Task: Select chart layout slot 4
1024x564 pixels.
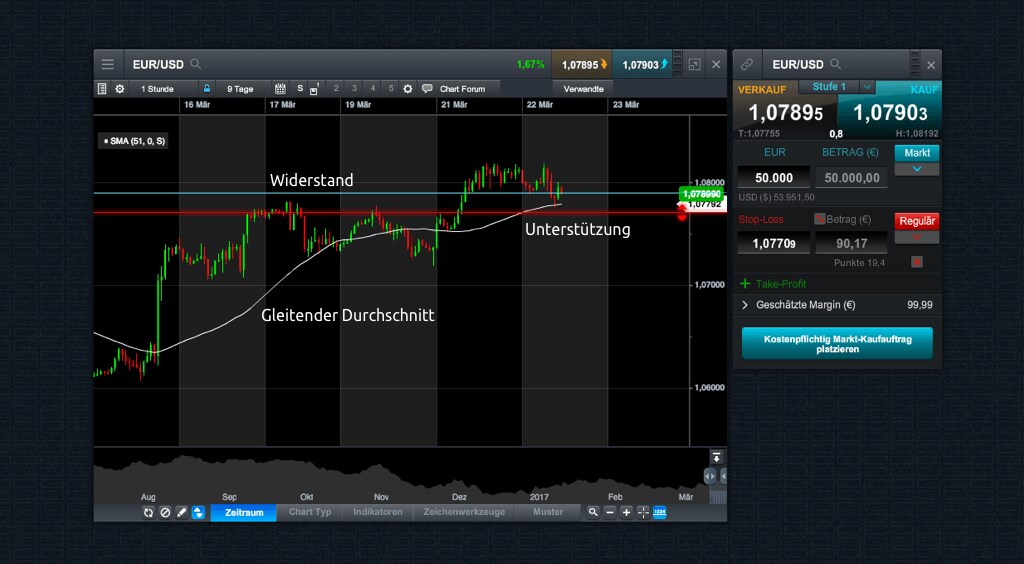Action: pos(372,88)
